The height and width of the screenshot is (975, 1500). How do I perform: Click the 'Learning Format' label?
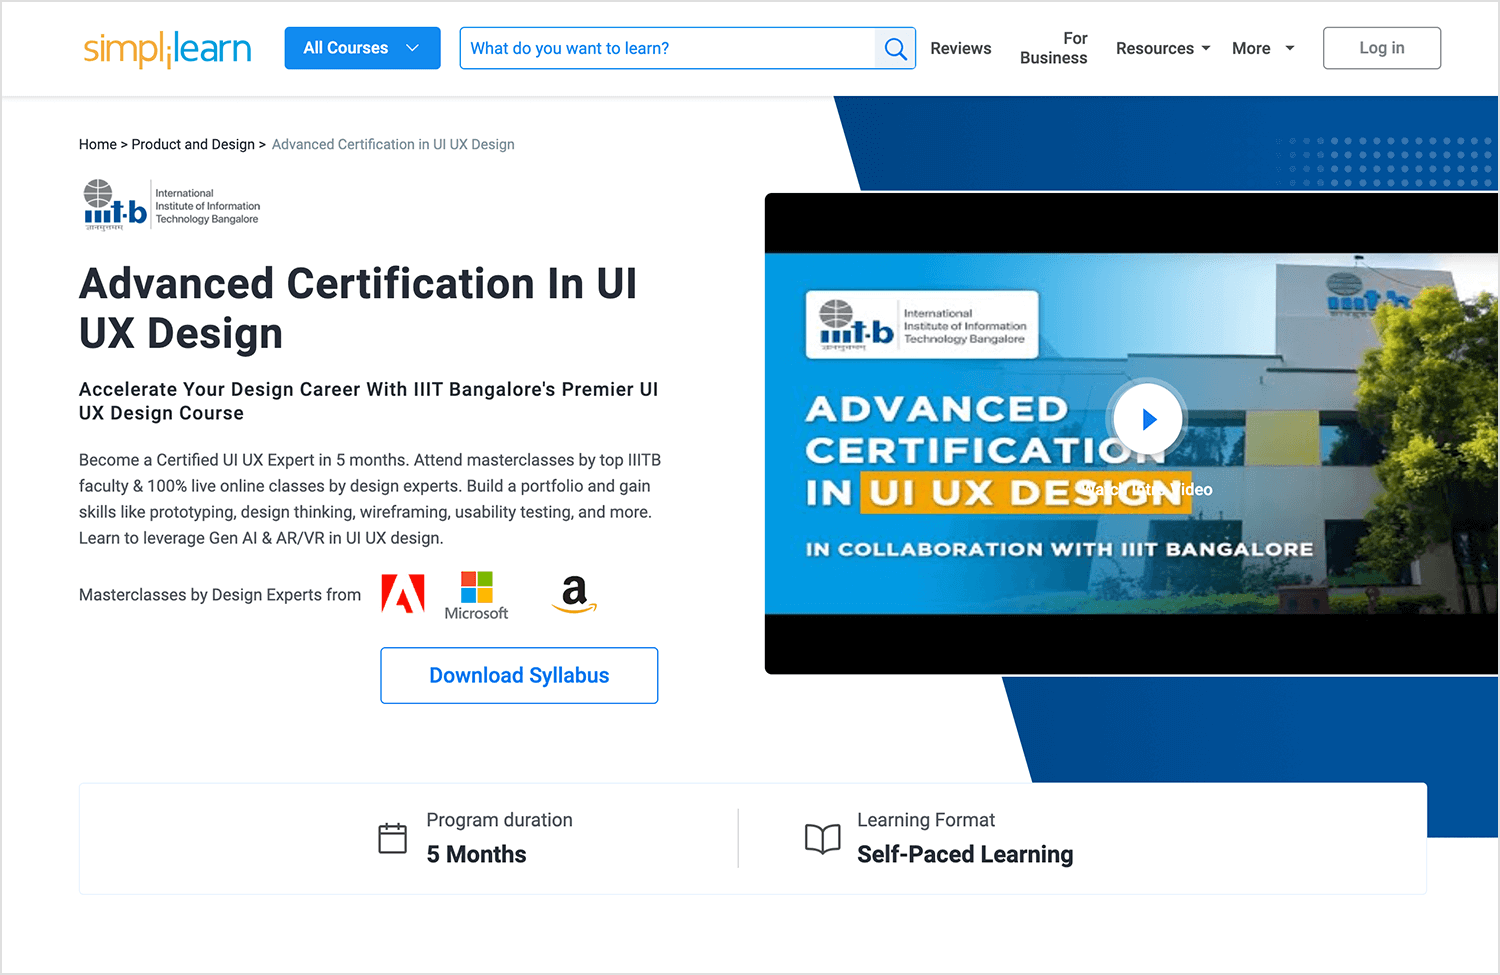click(926, 820)
